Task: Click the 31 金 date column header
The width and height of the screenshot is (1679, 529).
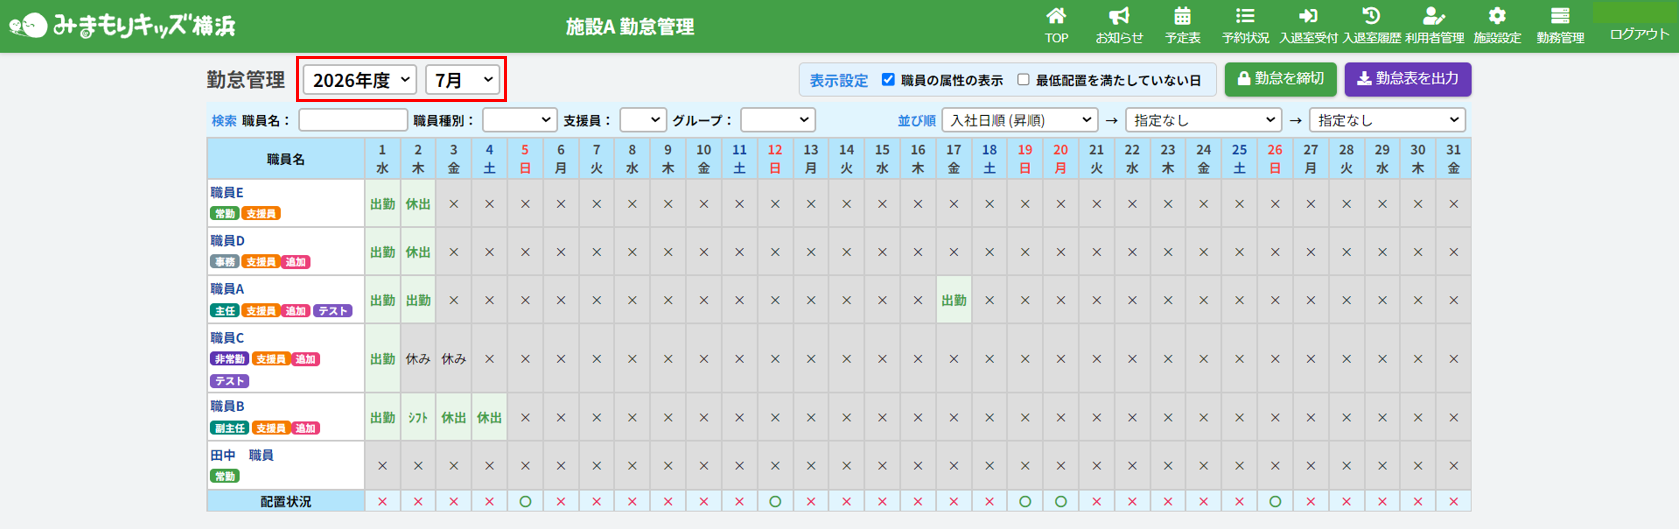Action: click(x=1453, y=159)
